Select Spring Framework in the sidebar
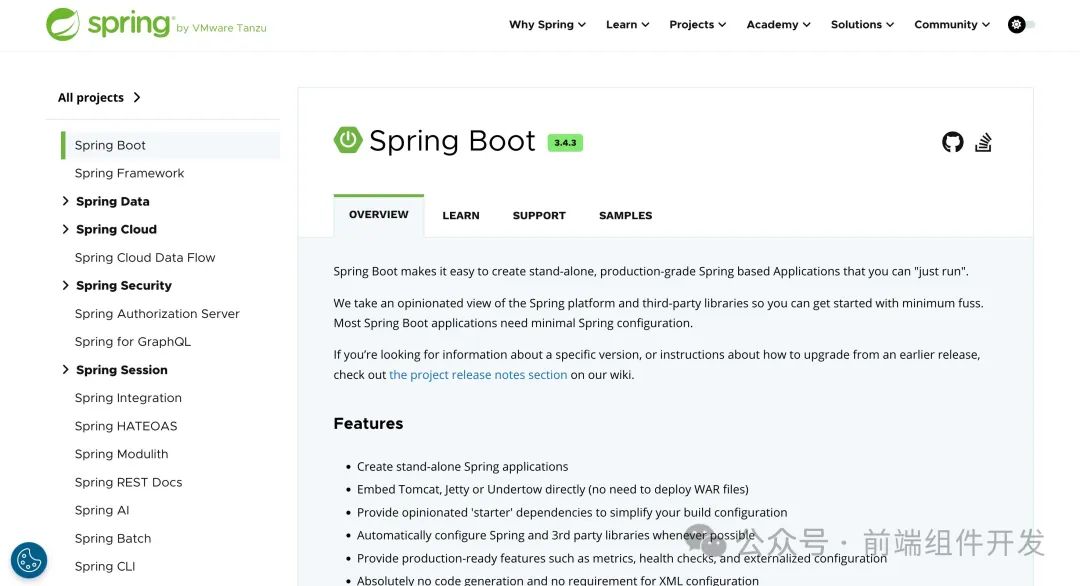Screen dimensions: 1080x586 click(x=129, y=172)
